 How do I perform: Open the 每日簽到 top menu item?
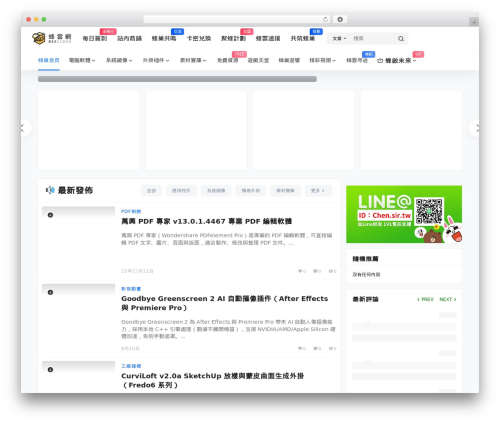(x=95, y=38)
